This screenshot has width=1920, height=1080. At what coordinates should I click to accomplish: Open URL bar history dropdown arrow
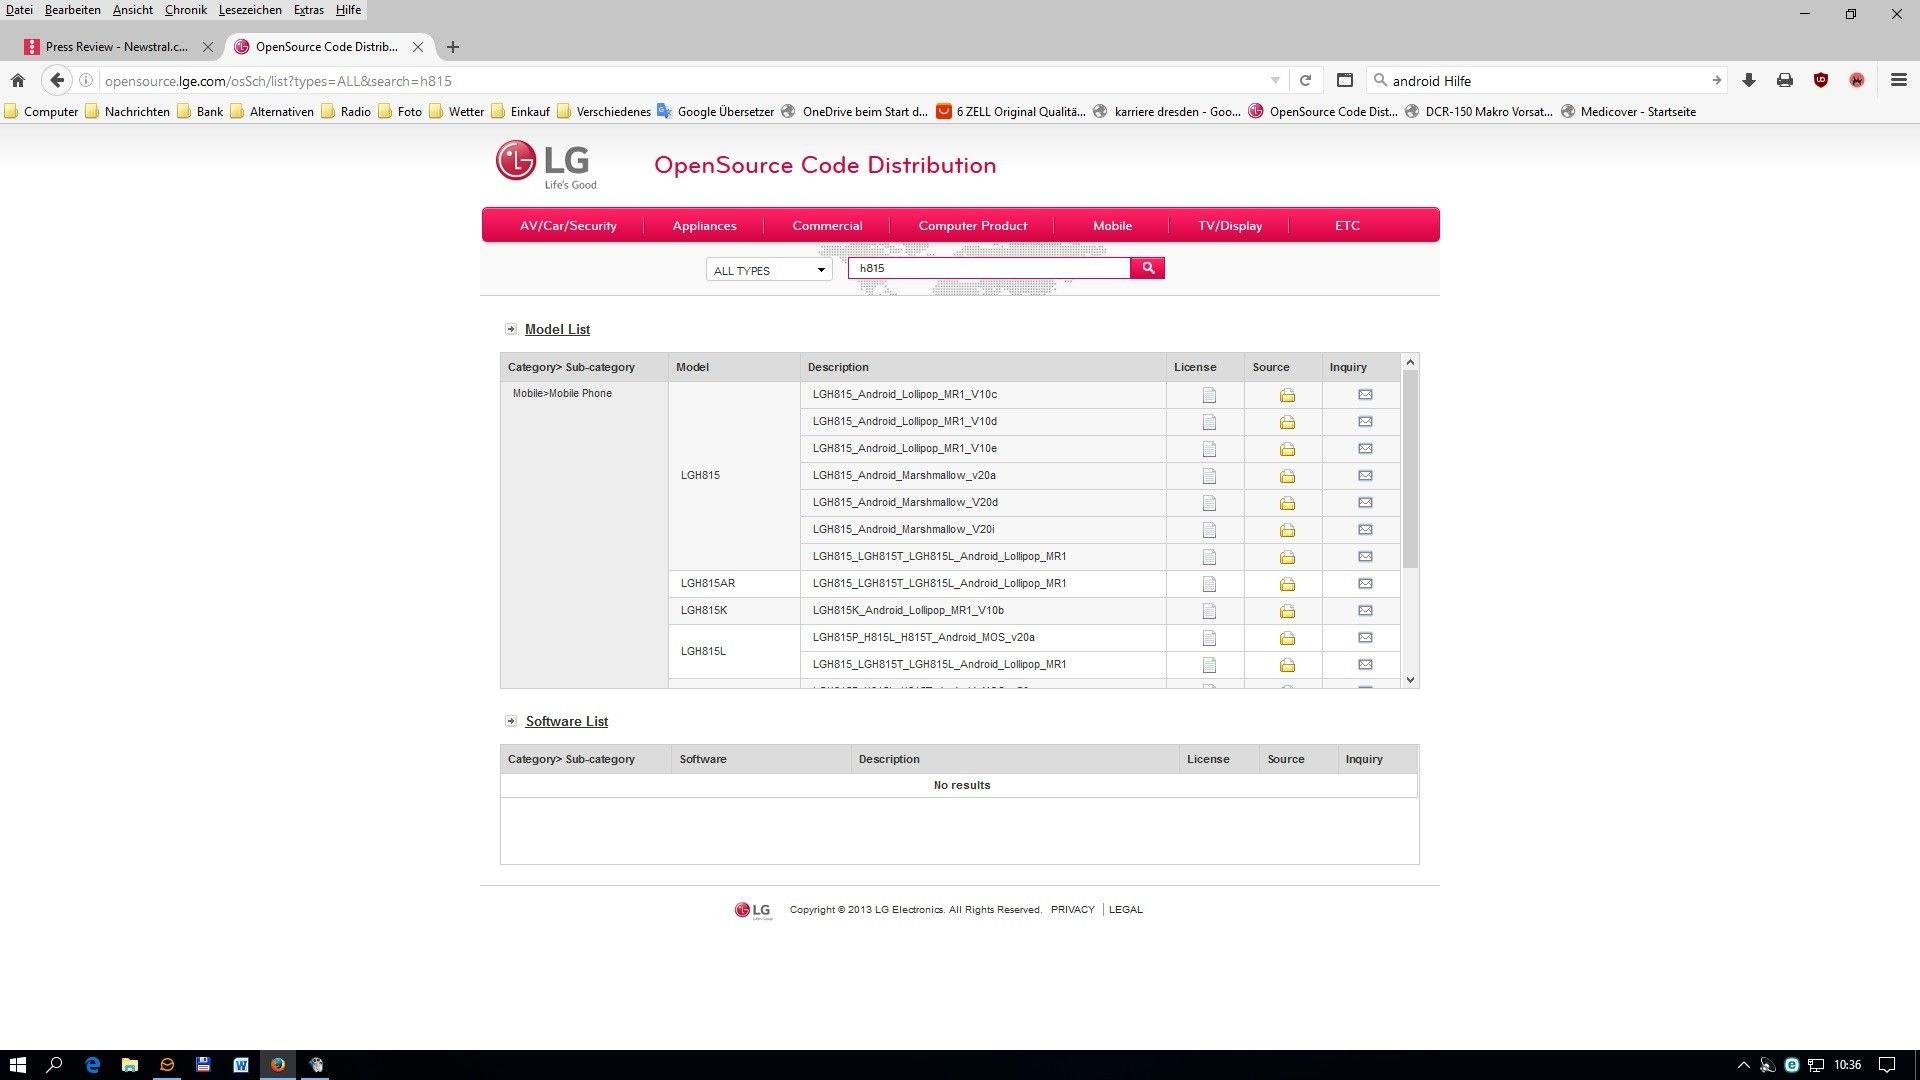pyautogui.click(x=1275, y=81)
